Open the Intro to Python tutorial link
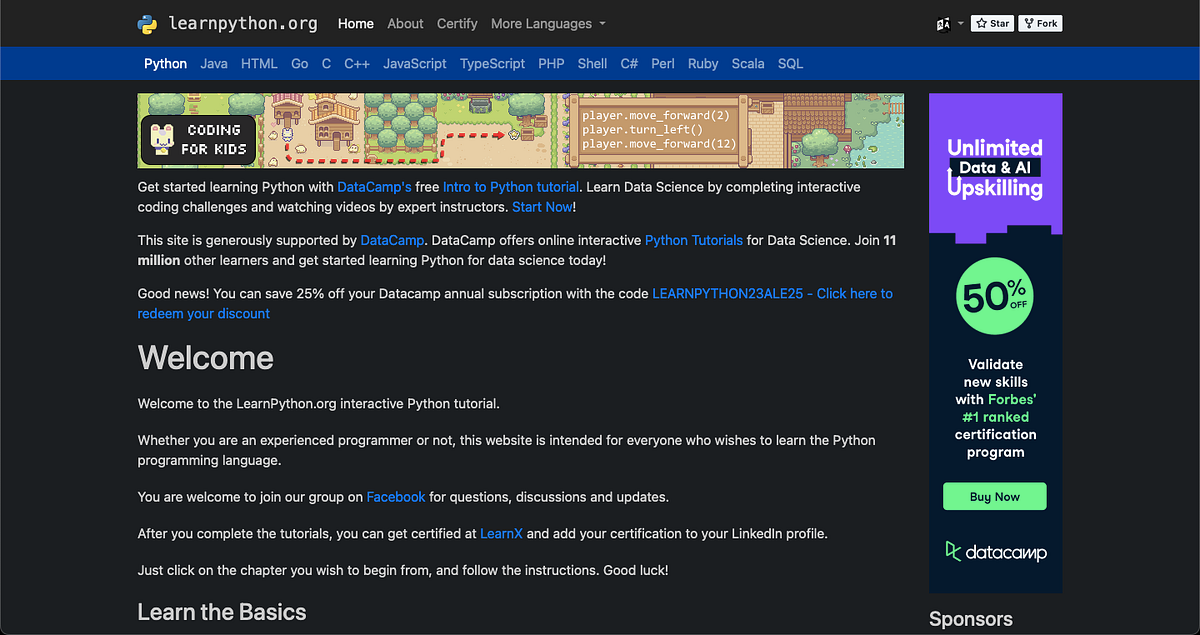The height and width of the screenshot is (635, 1200). click(511, 187)
